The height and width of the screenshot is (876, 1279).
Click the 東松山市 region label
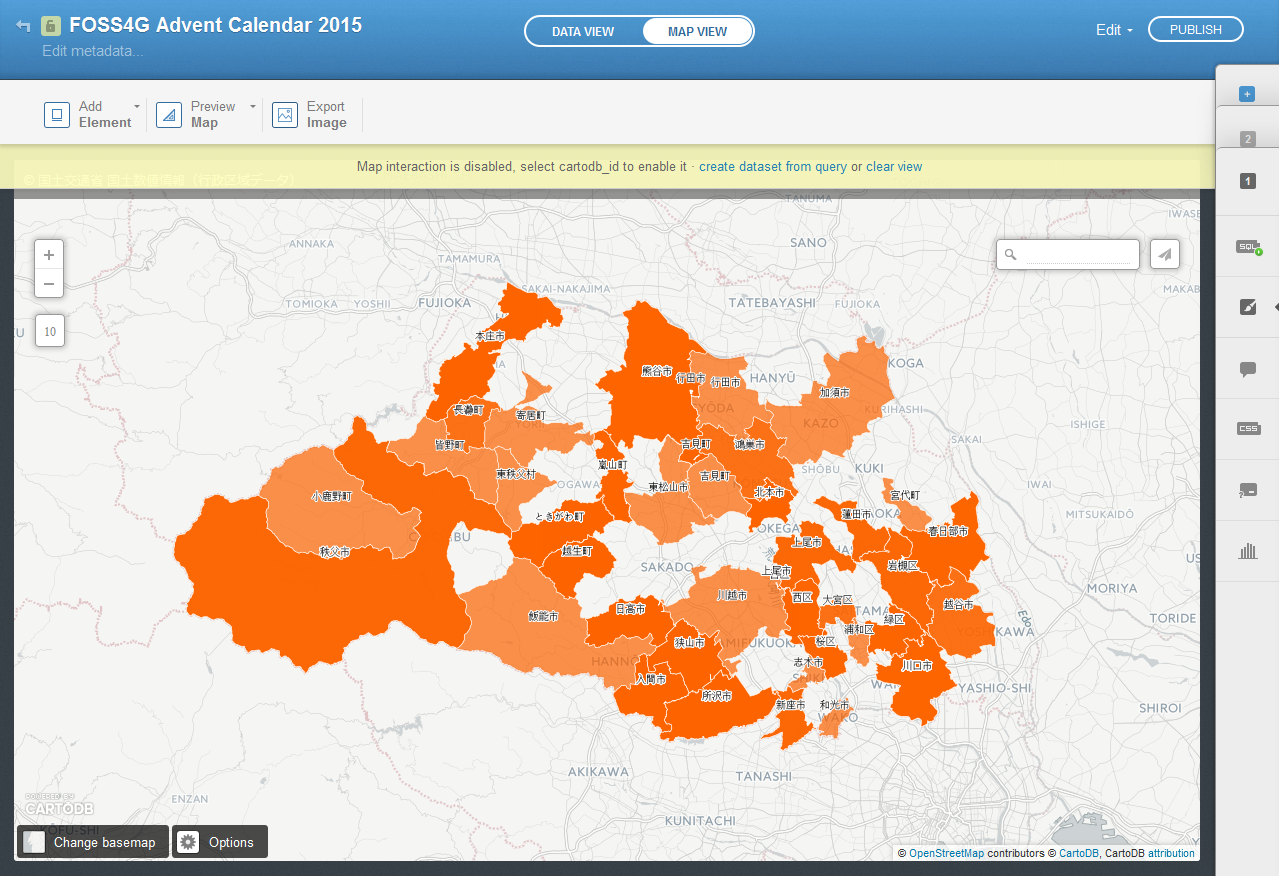coord(668,487)
